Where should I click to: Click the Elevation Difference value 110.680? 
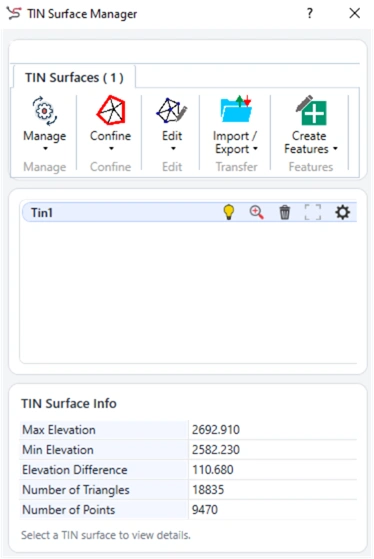(213, 470)
